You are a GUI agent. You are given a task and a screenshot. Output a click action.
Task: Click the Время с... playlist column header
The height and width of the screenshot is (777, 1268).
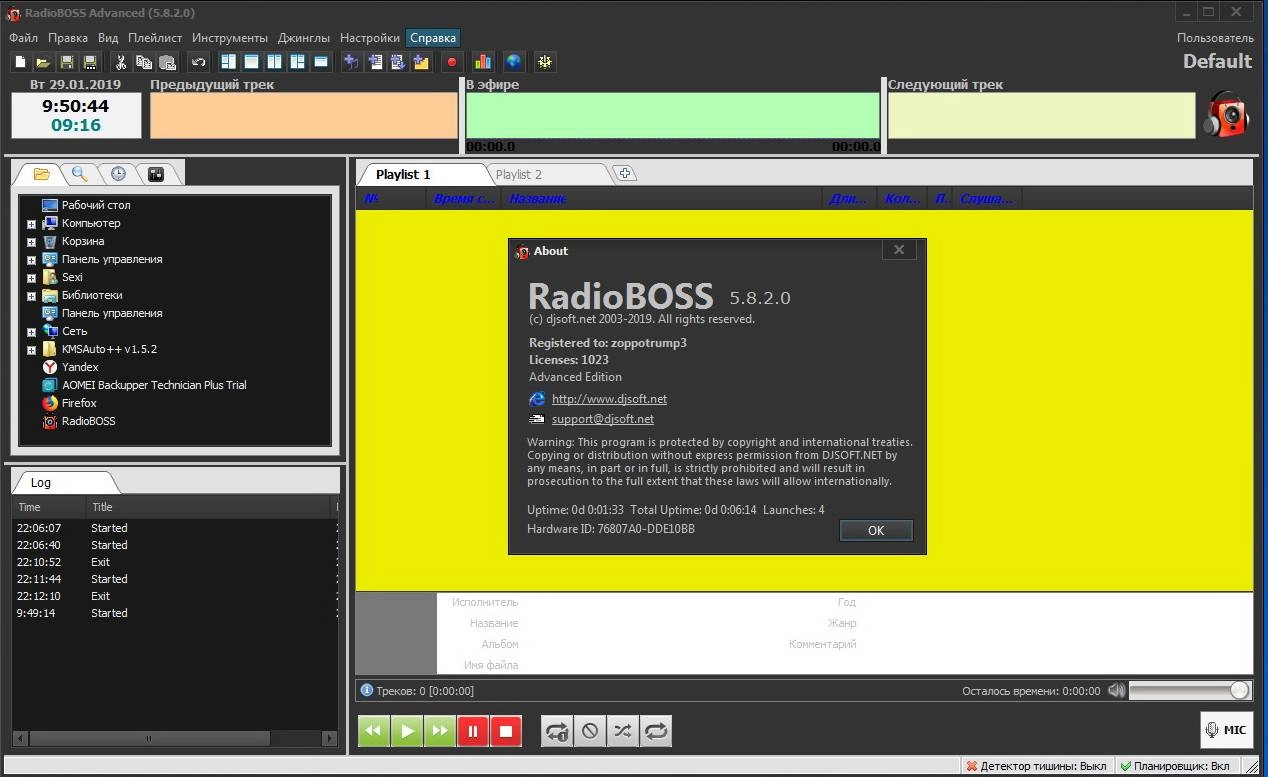pos(464,199)
